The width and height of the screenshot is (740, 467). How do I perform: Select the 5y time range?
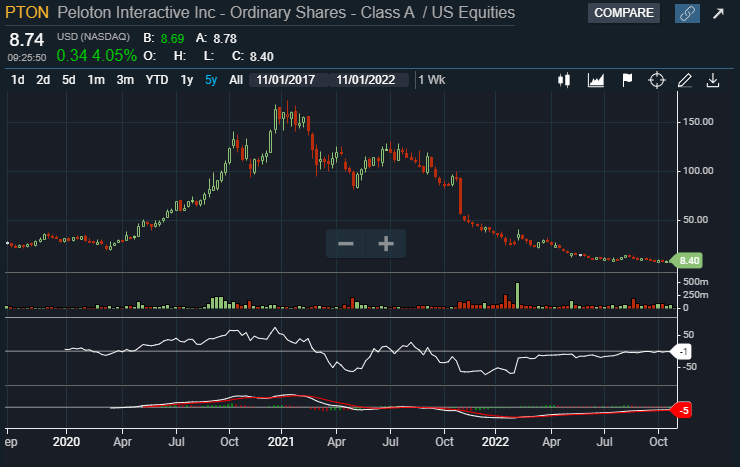[x=211, y=80]
